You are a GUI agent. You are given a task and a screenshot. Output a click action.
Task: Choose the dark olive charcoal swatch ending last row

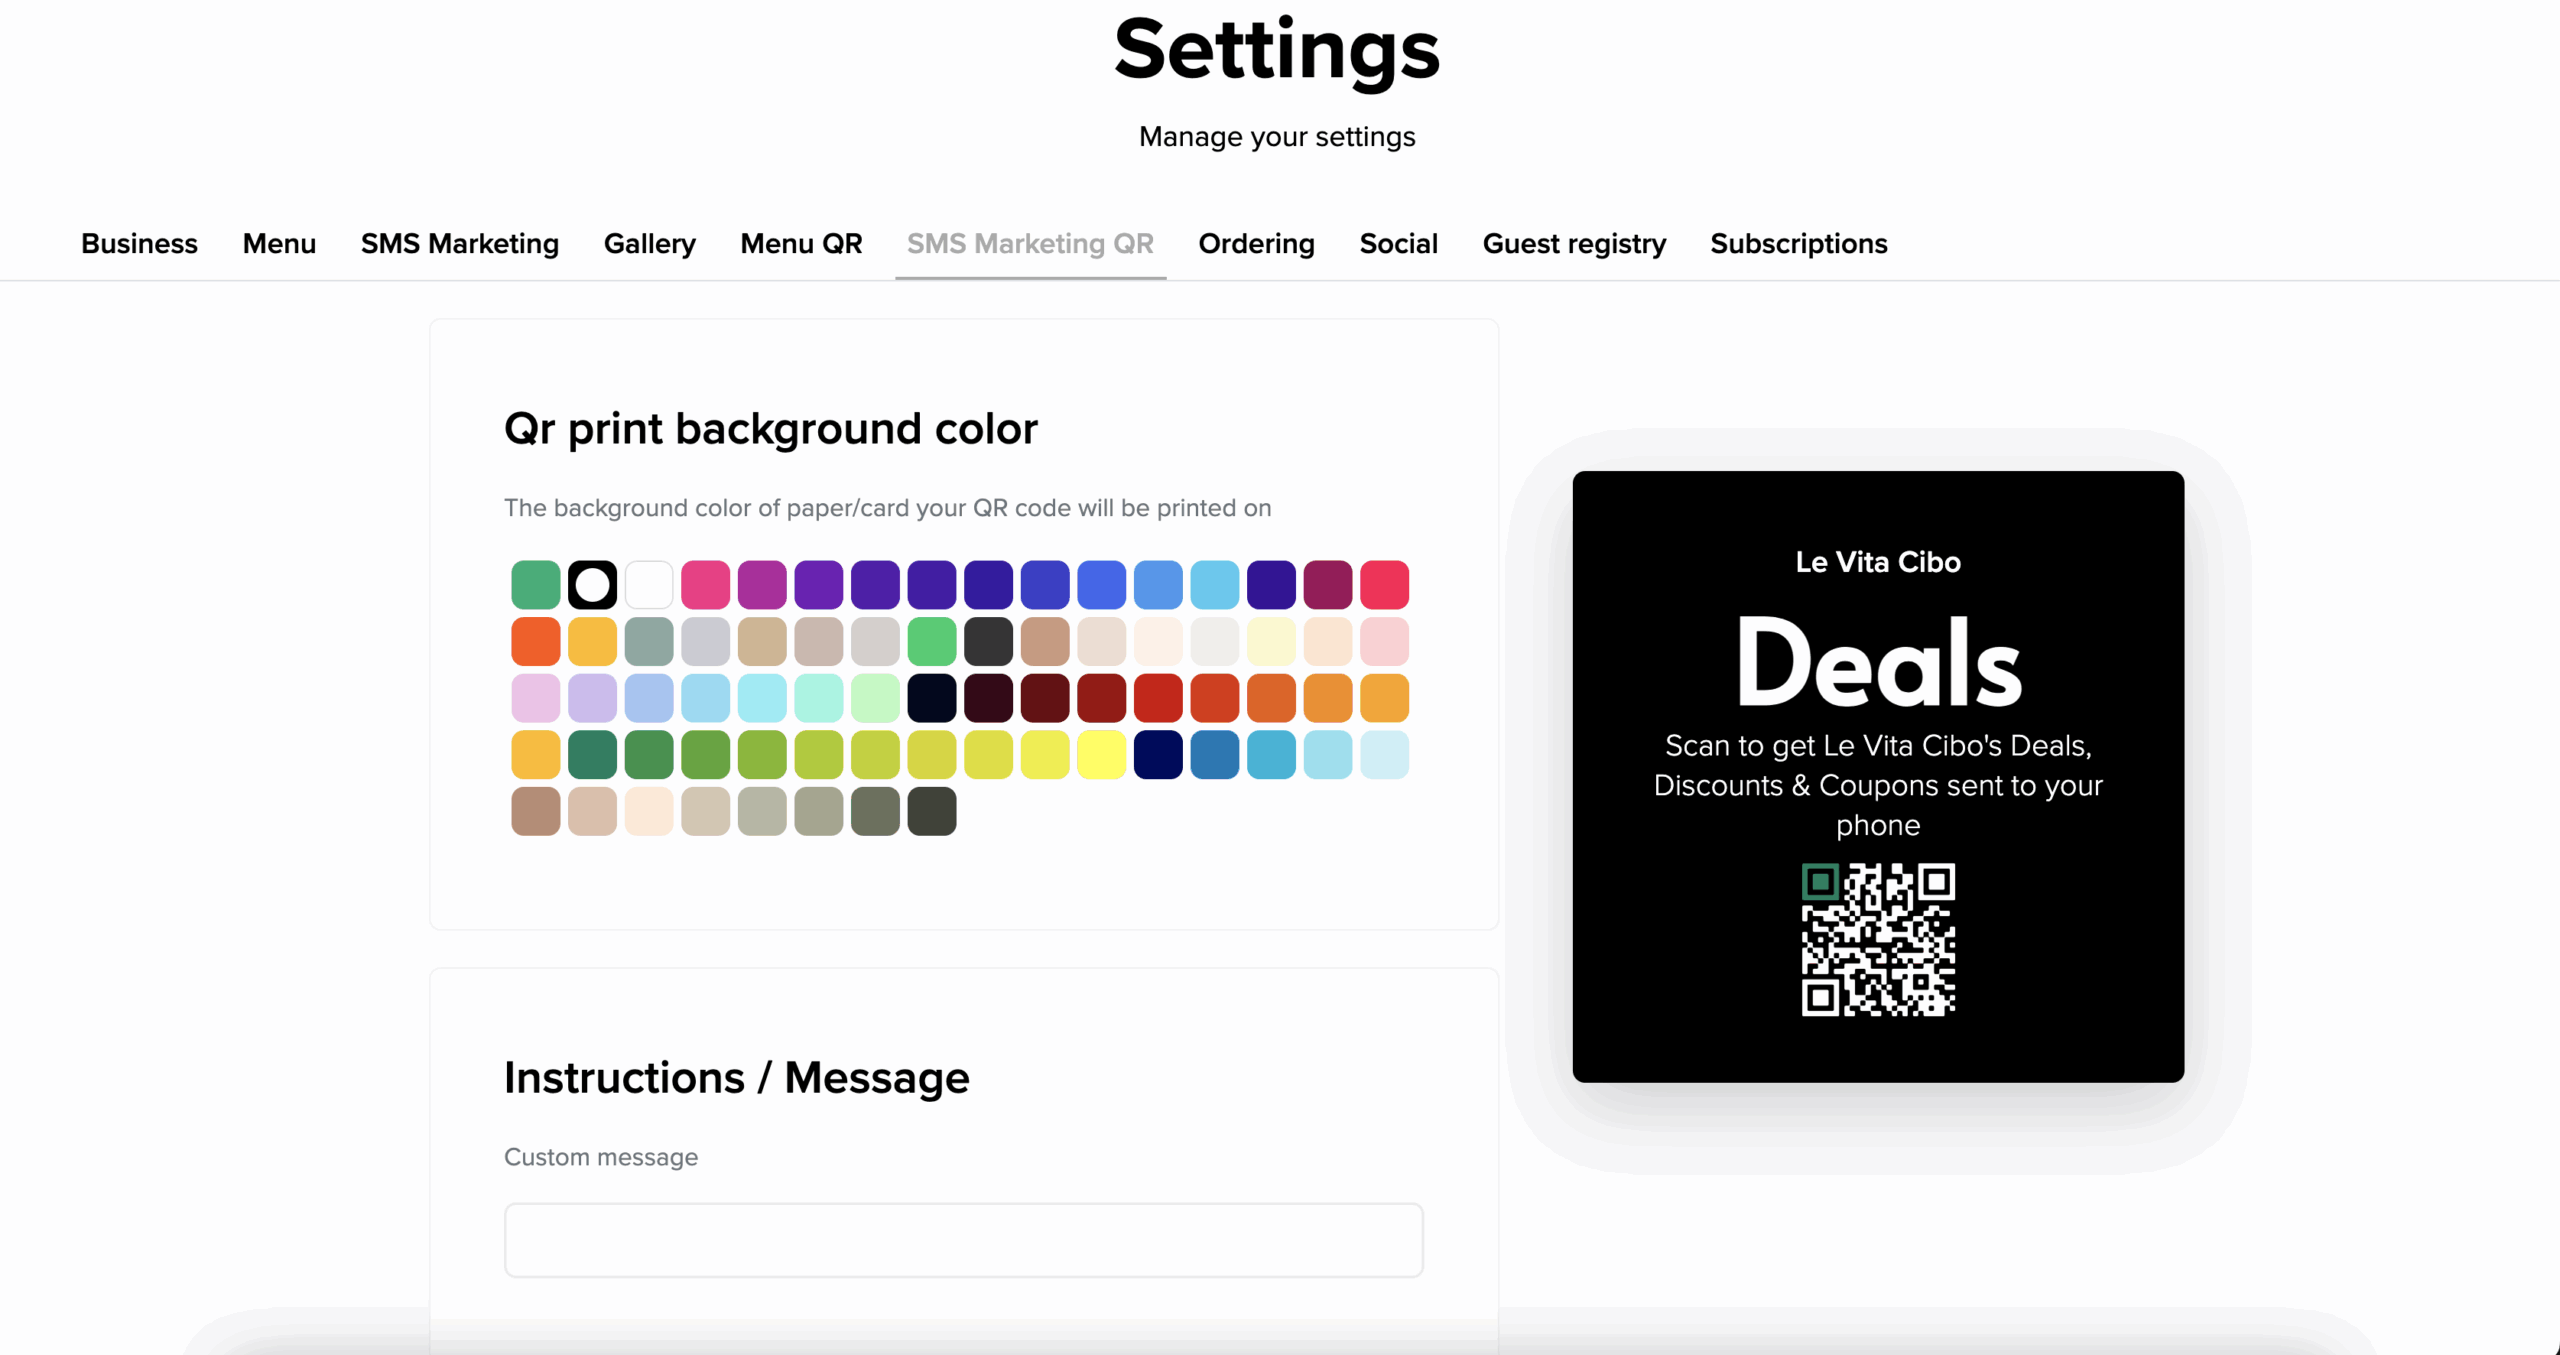pos(932,811)
